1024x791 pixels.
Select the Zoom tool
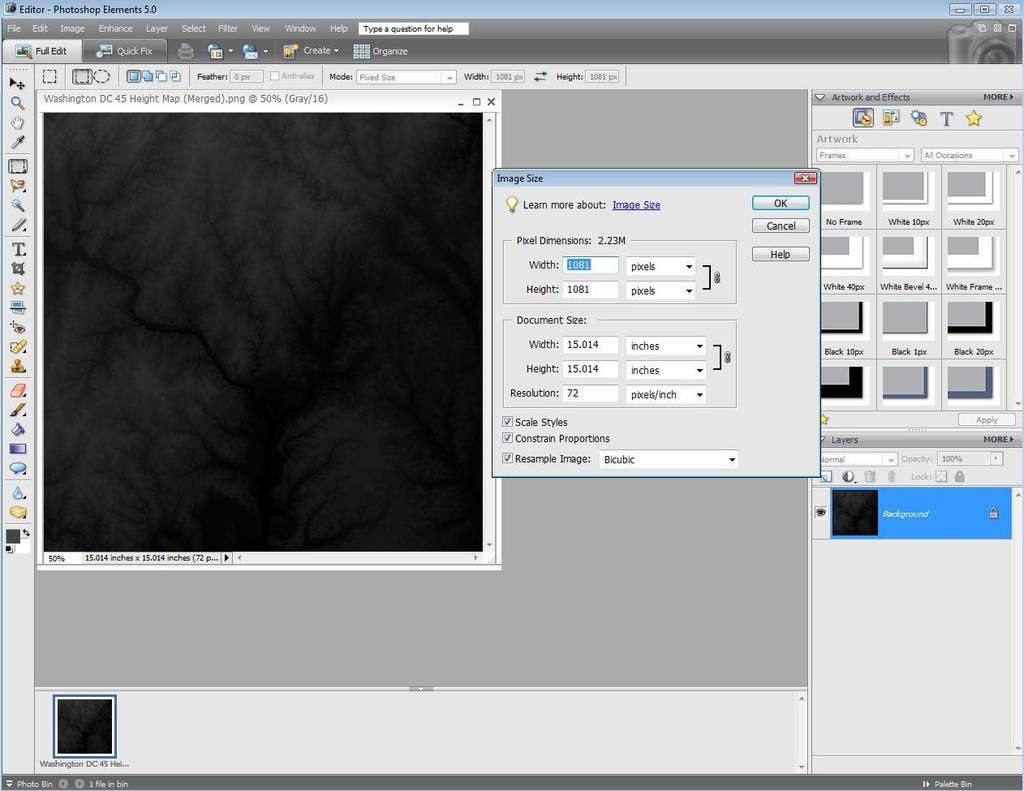17,103
